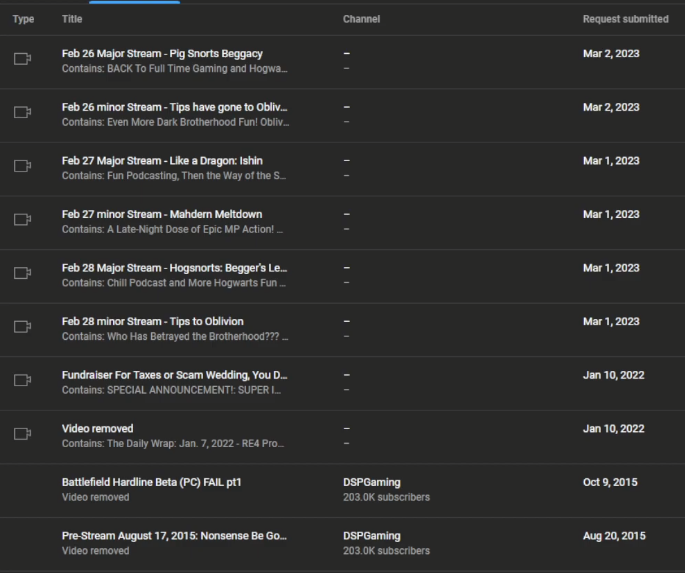
Task: Click the Aug 20, 2015 request date
Action: [x=614, y=536]
